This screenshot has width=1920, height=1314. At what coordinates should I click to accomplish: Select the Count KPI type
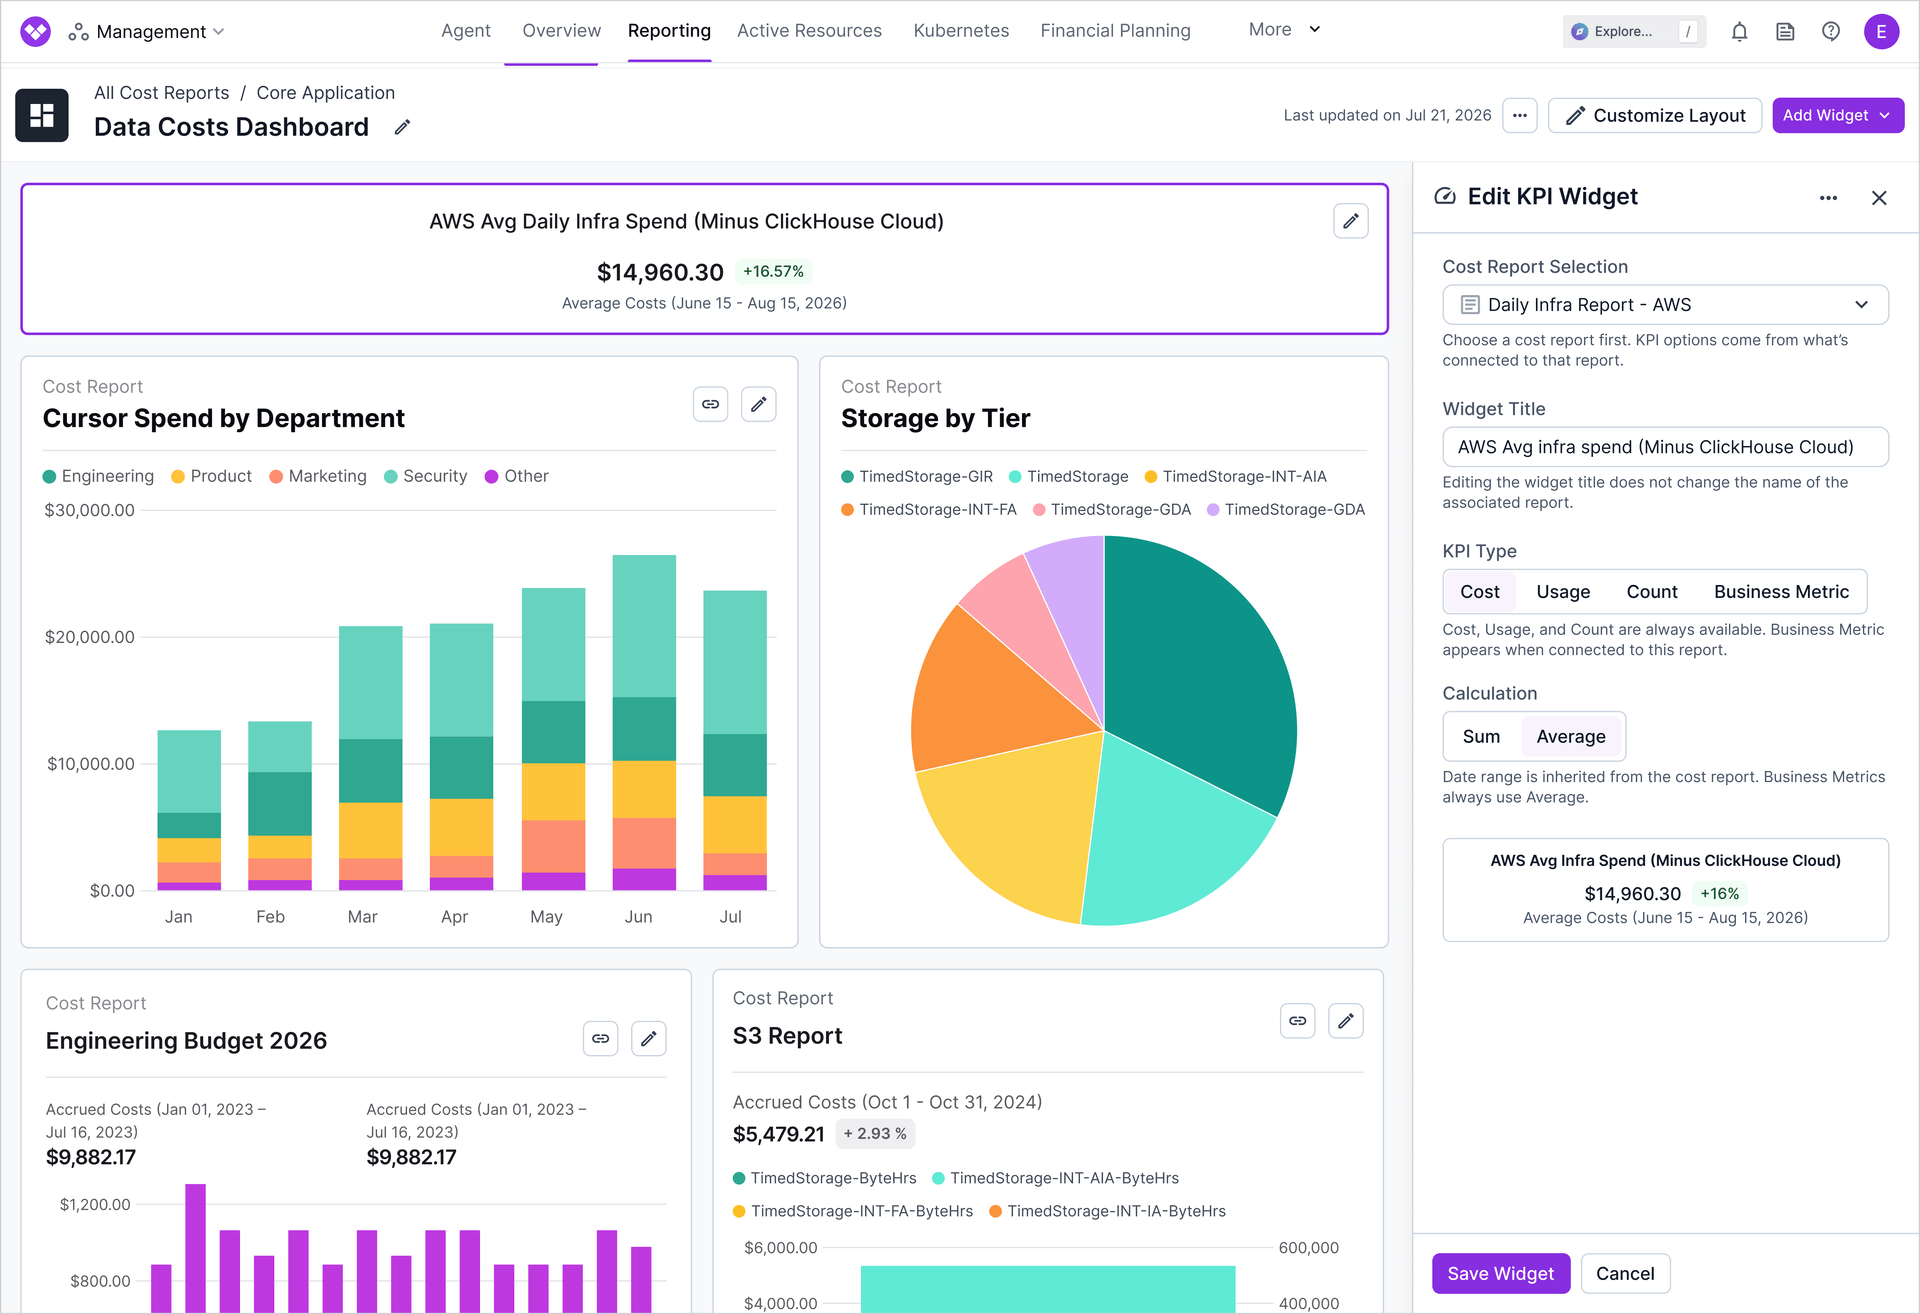point(1652,592)
